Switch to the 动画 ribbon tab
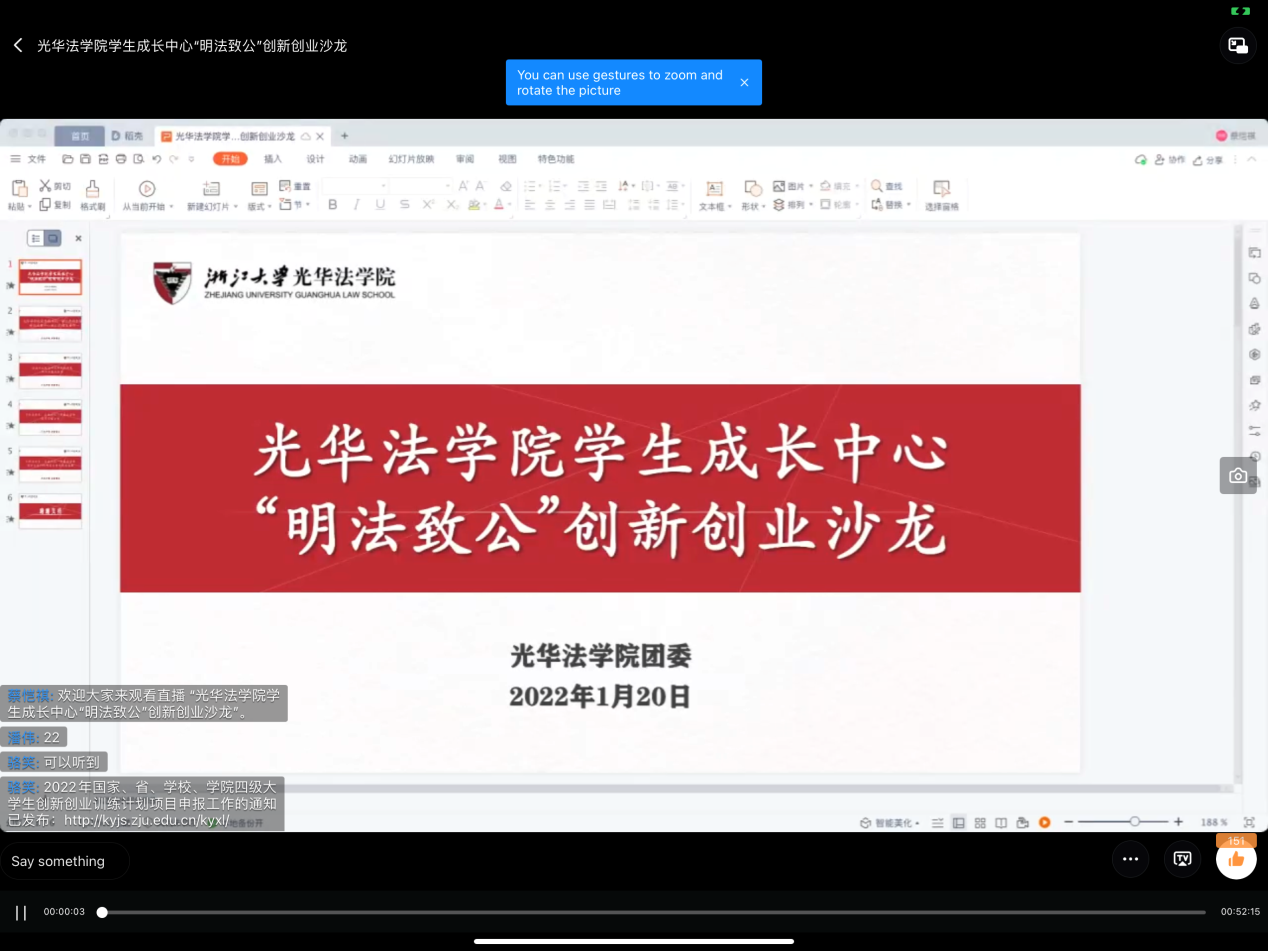Image resolution: width=1268 pixels, height=951 pixels. click(x=358, y=159)
